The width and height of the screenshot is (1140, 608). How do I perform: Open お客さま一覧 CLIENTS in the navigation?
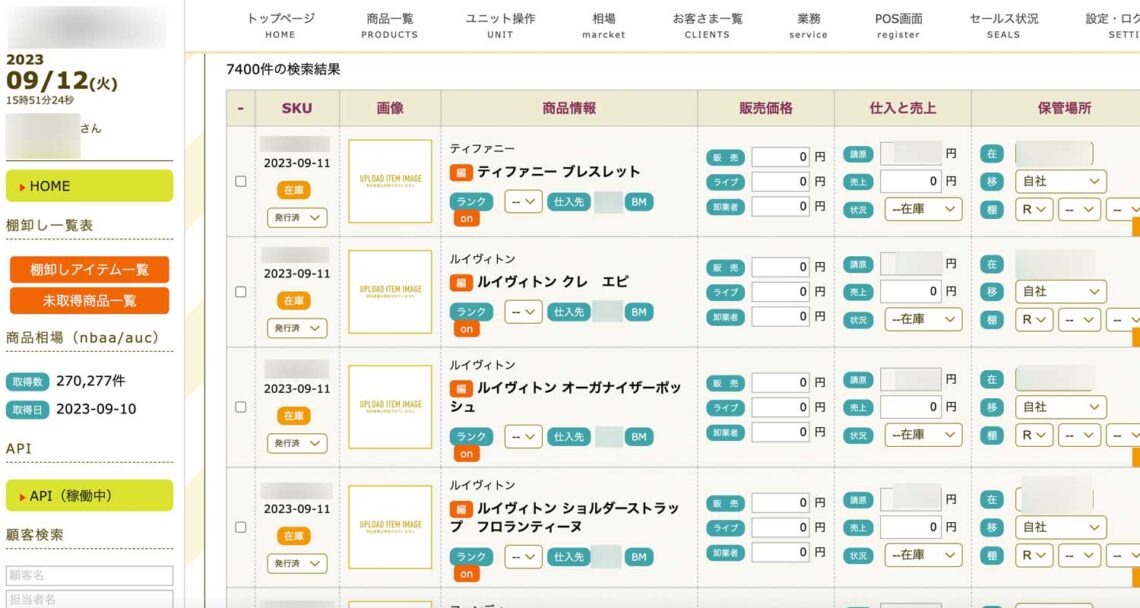[x=707, y=25]
